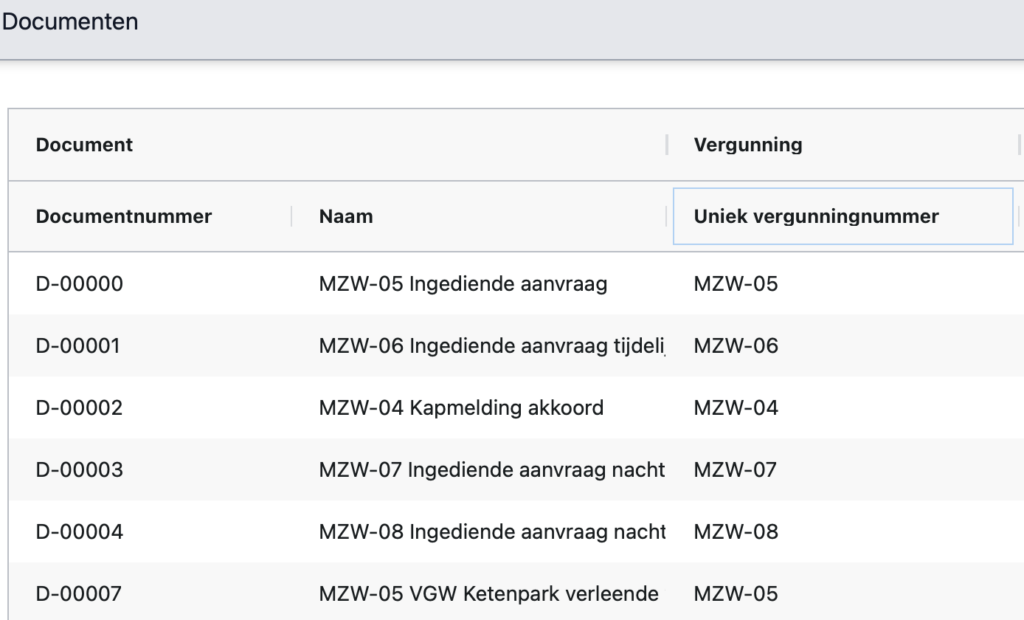Open the Documenten title tab
1024x620 pixels.
pos(71,21)
